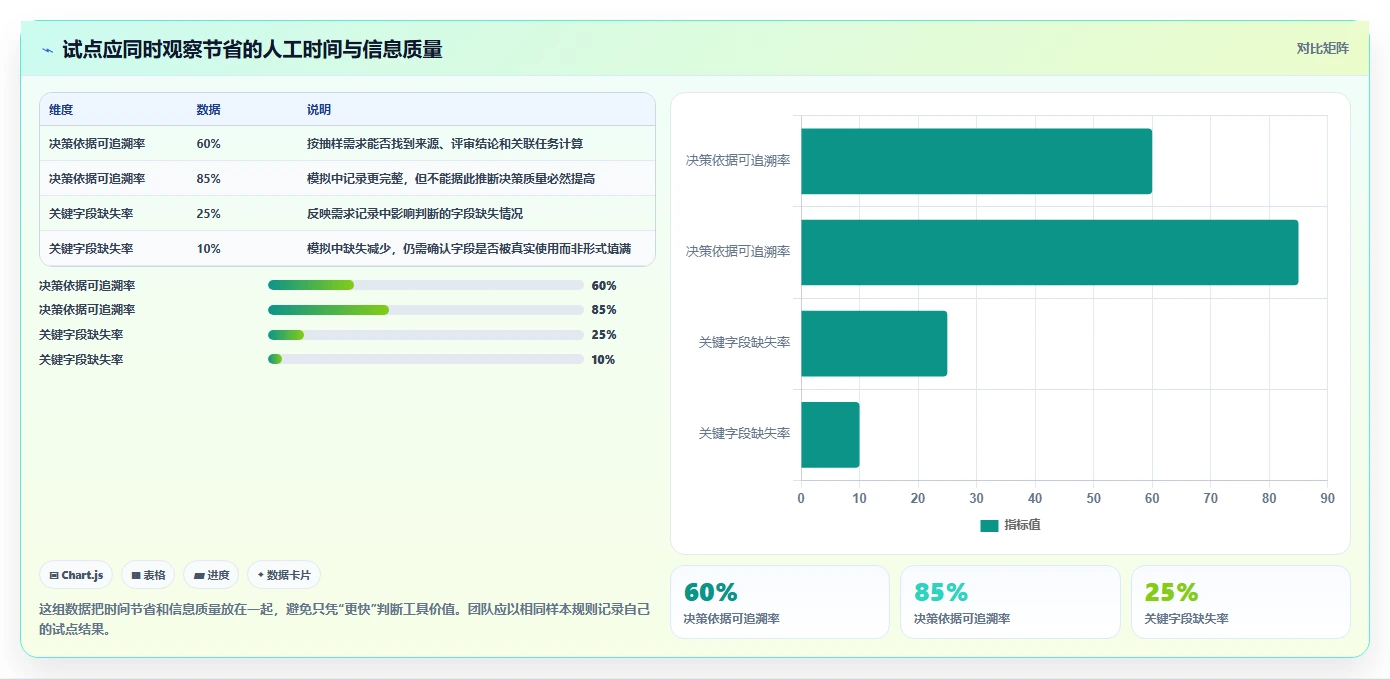Image resolution: width=1390 pixels, height=679 pixels.
Task: Click 决策依据可追溯率 in the table's 85% row
Action: coord(97,179)
